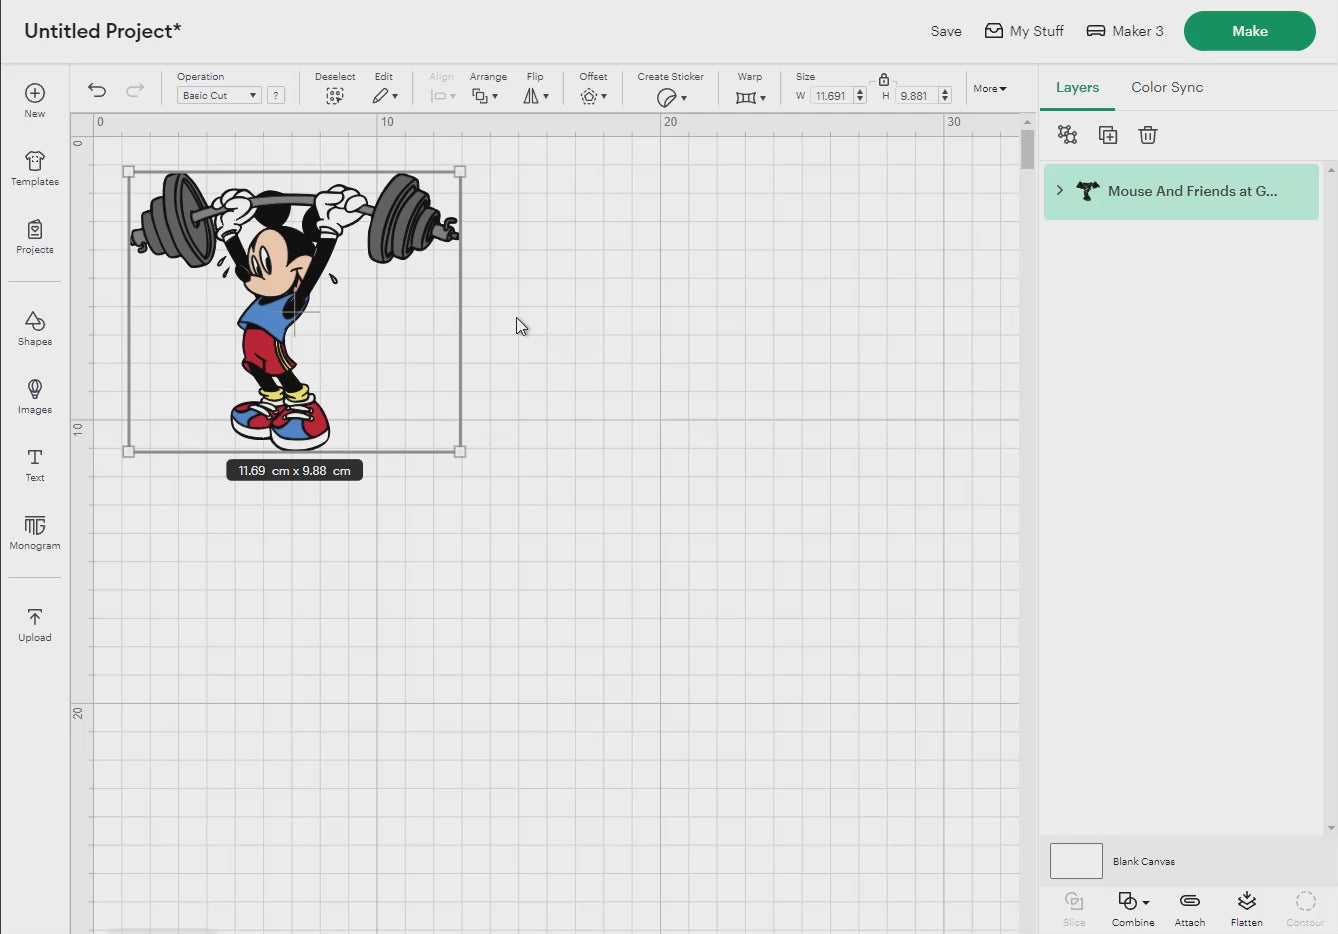Click the Untitled Project title
Viewport: 1338px width, 934px height.
(x=102, y=31)
